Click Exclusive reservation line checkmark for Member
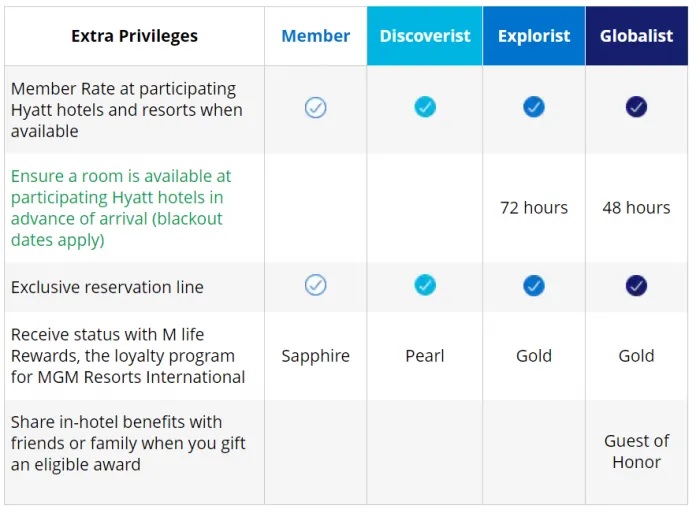 coord(316,285)
